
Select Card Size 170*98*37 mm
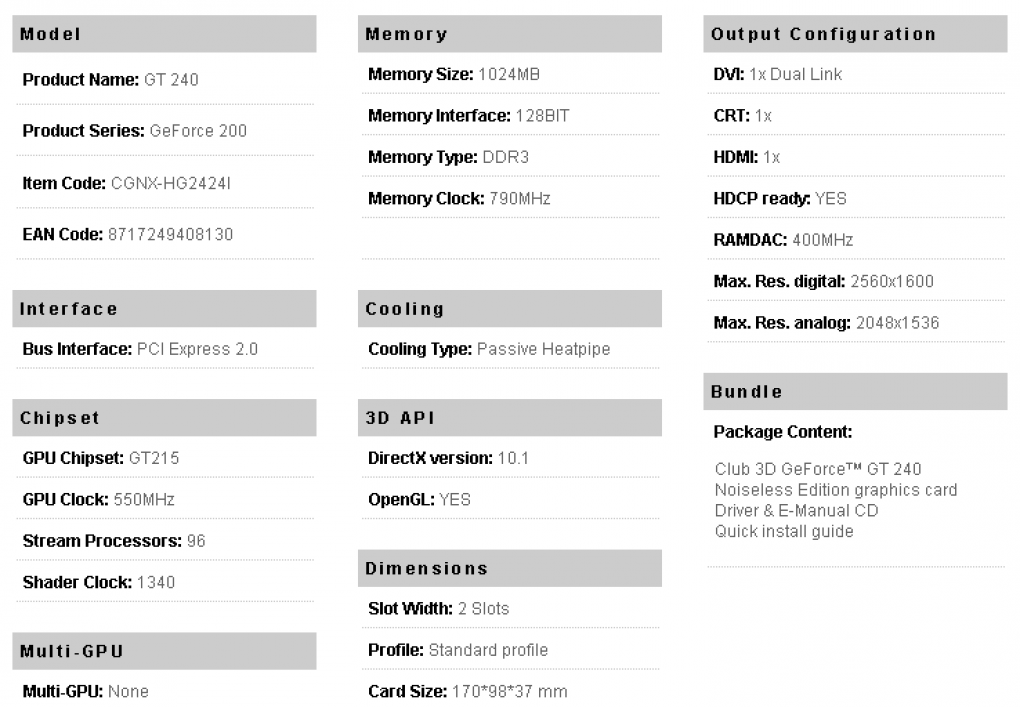[x=467, y=691]
